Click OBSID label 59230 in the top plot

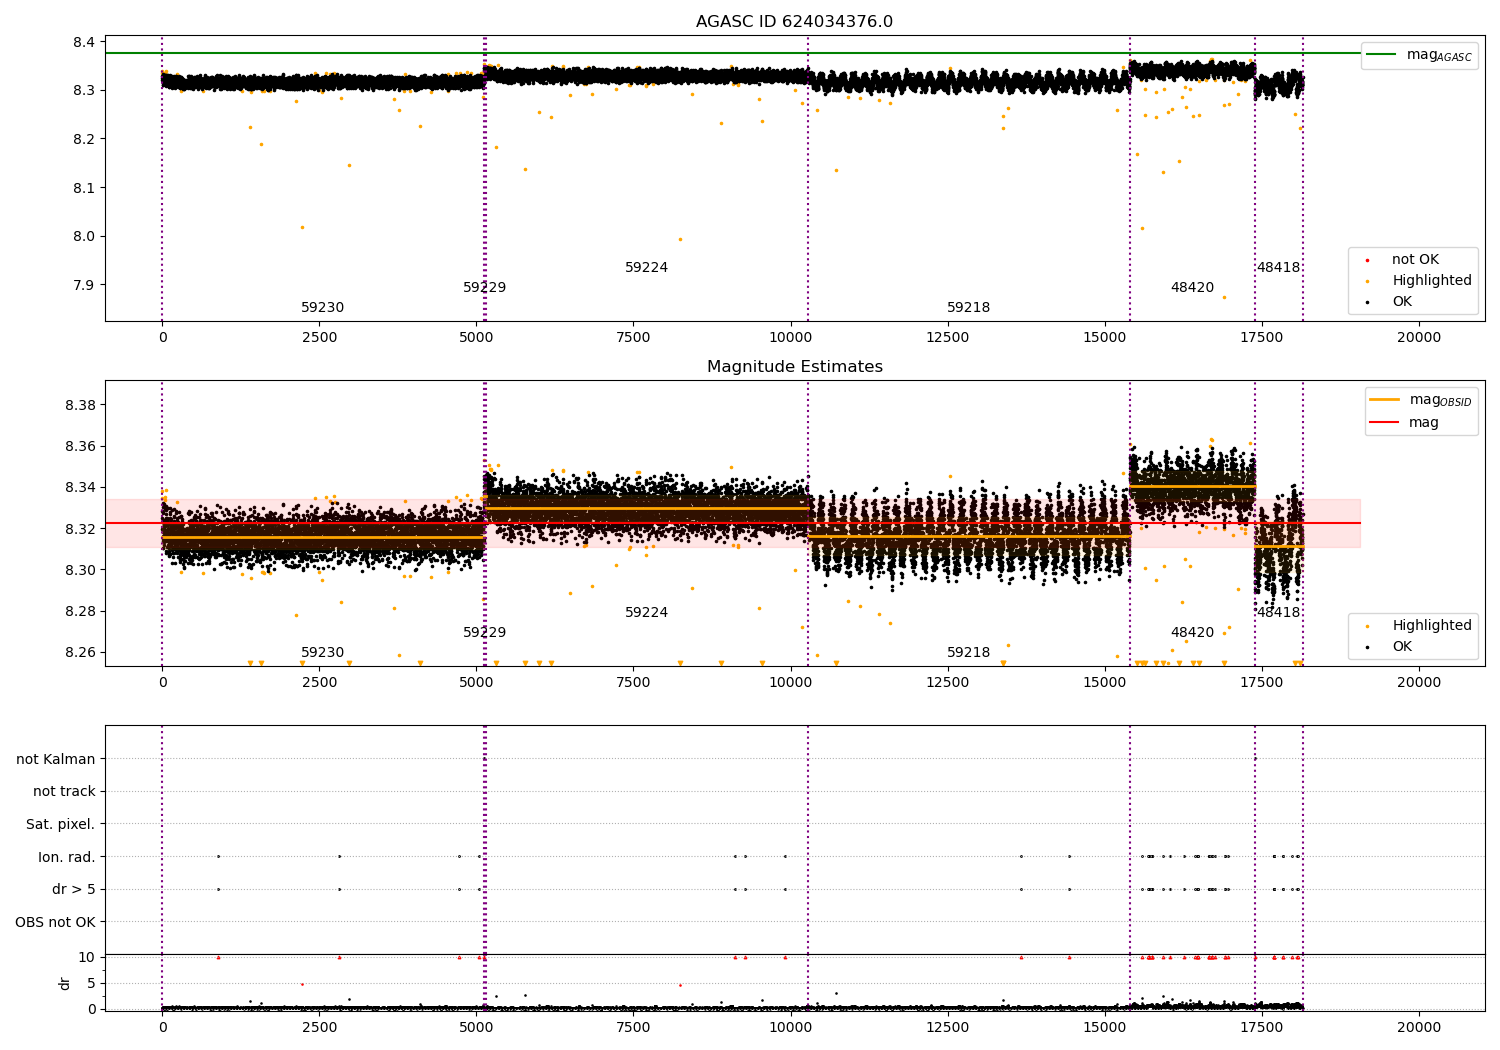click(322, 308)
